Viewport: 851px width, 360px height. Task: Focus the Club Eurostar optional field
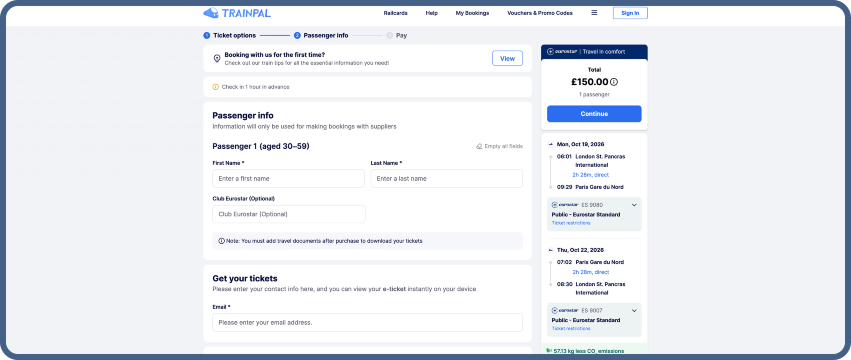289,214
